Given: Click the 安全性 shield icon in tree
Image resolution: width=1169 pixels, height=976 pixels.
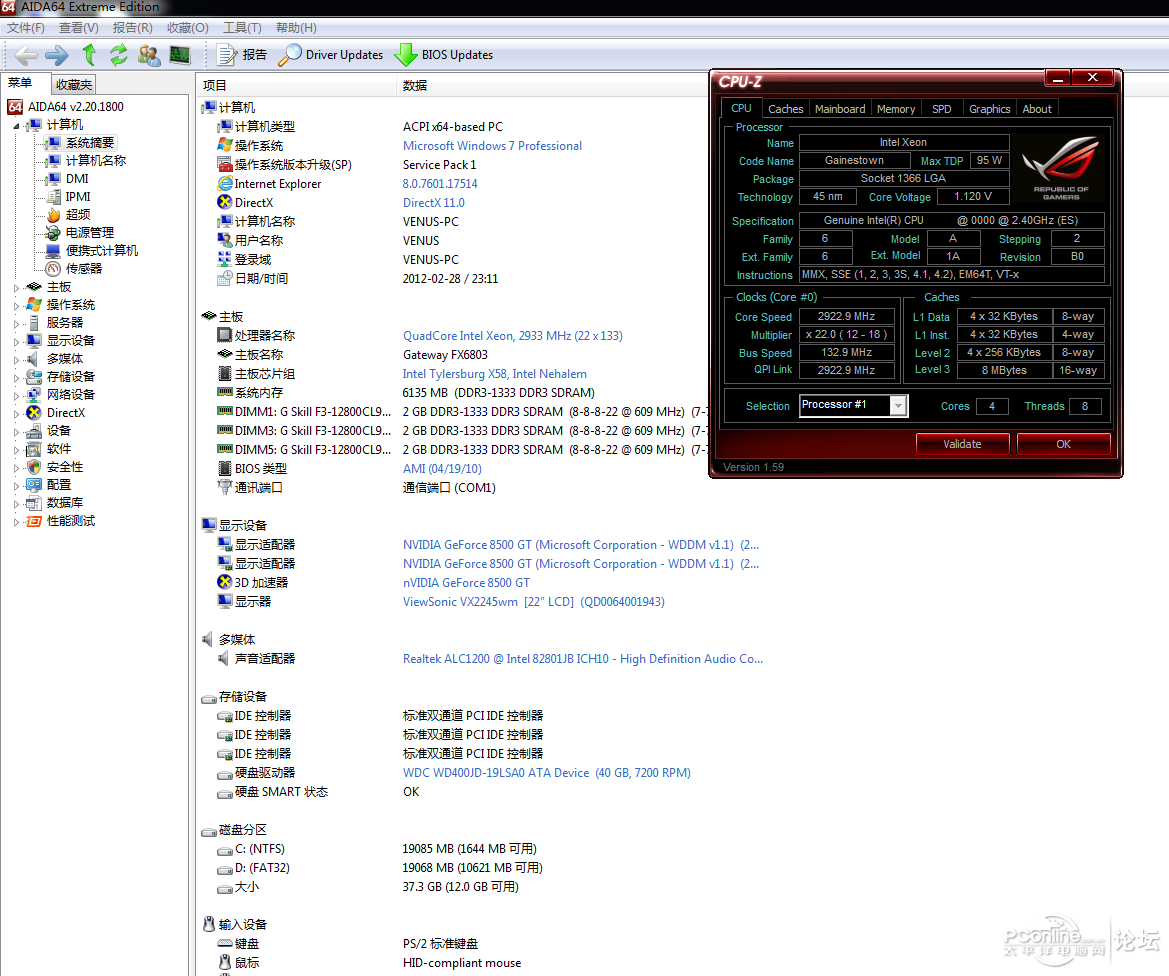Looking at the screenshot, I should 34,467.
